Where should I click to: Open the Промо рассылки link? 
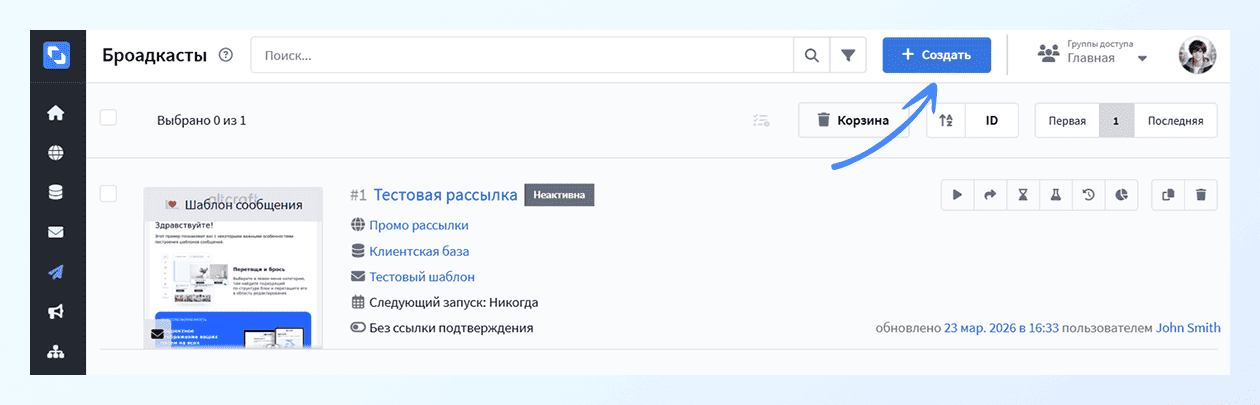(x=418, y=225)
